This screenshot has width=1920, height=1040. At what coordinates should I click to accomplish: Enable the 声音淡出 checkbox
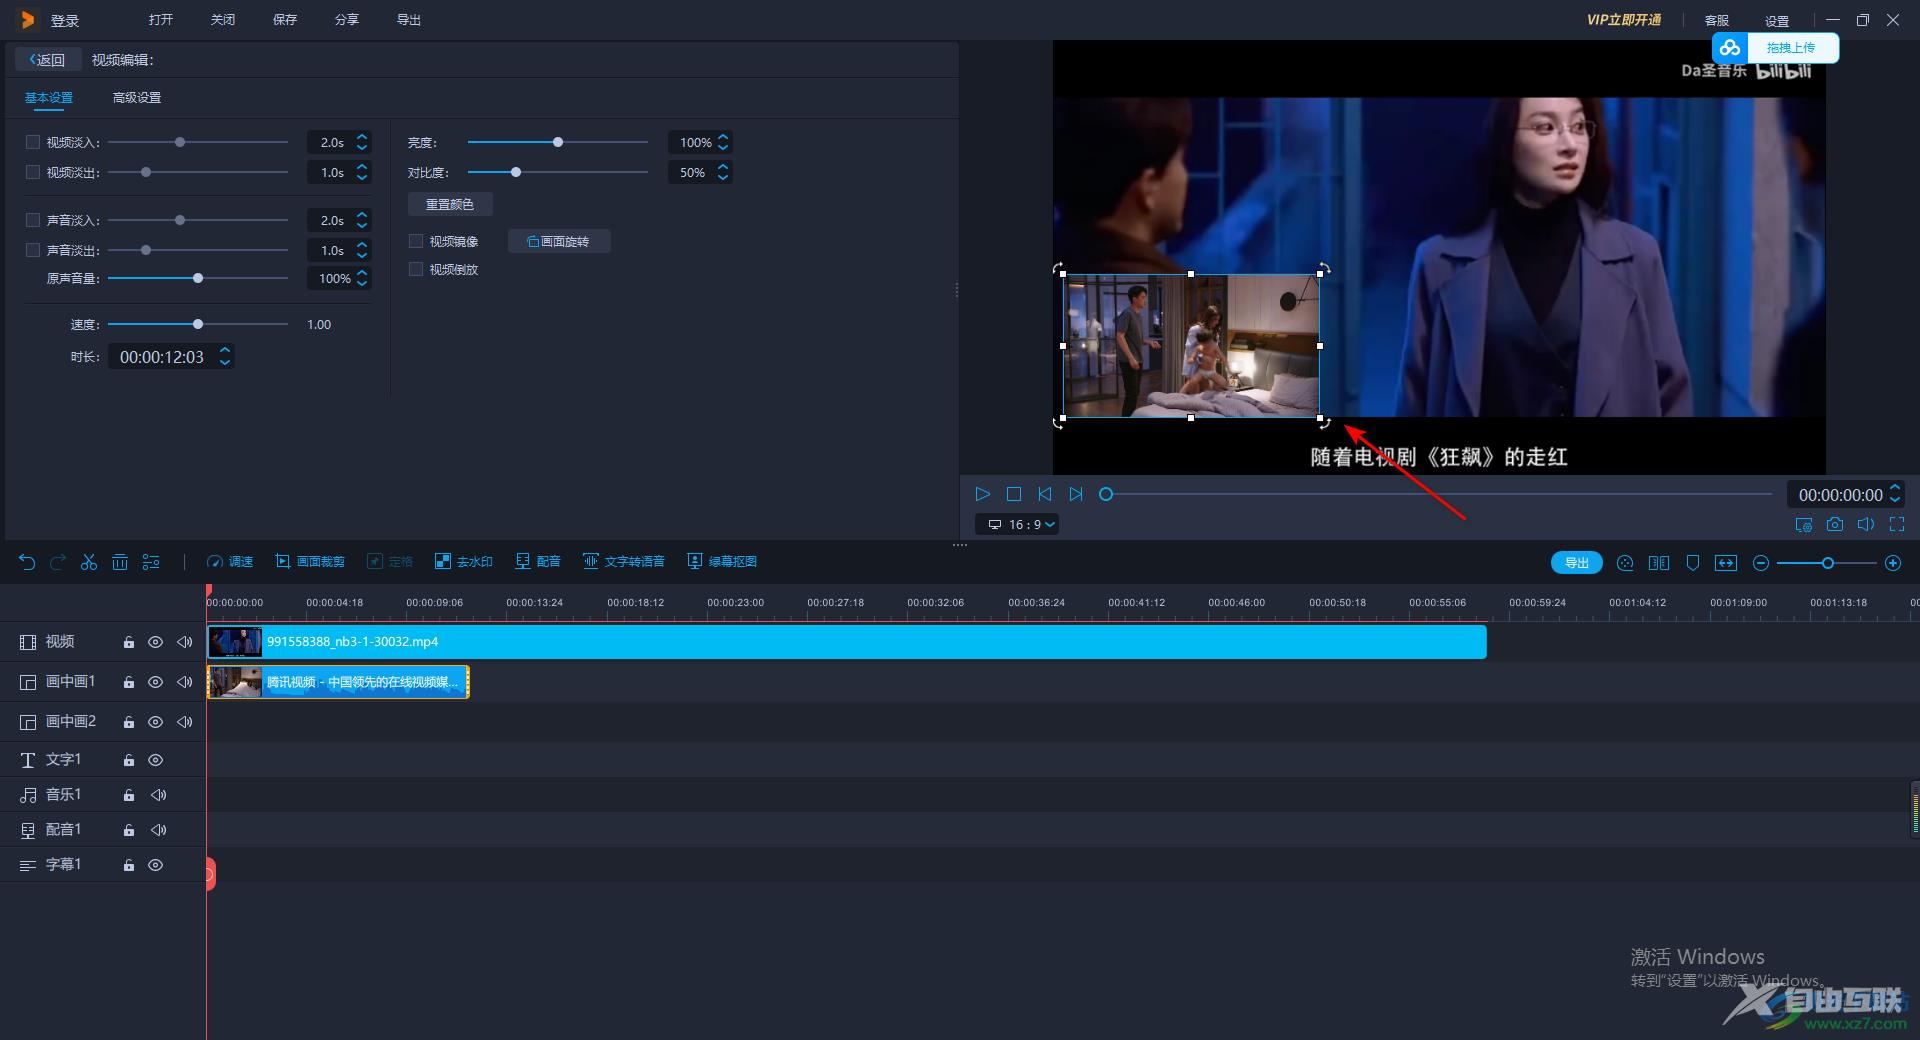point(33,250)
